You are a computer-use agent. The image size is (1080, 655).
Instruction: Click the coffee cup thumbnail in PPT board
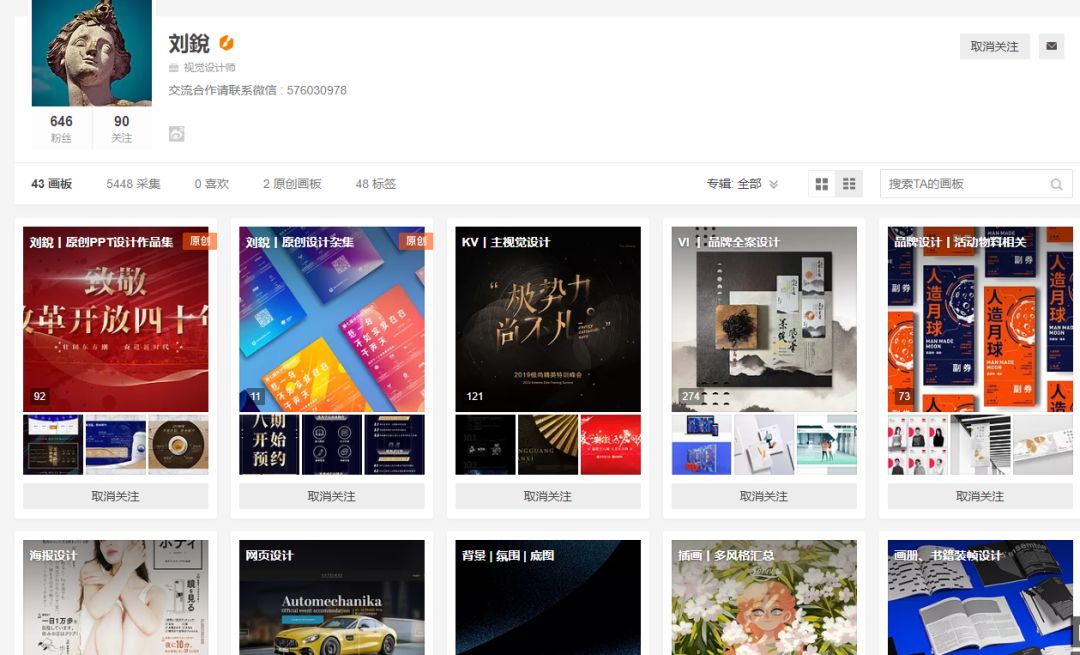pyautogui.click(x=178, y=444)
